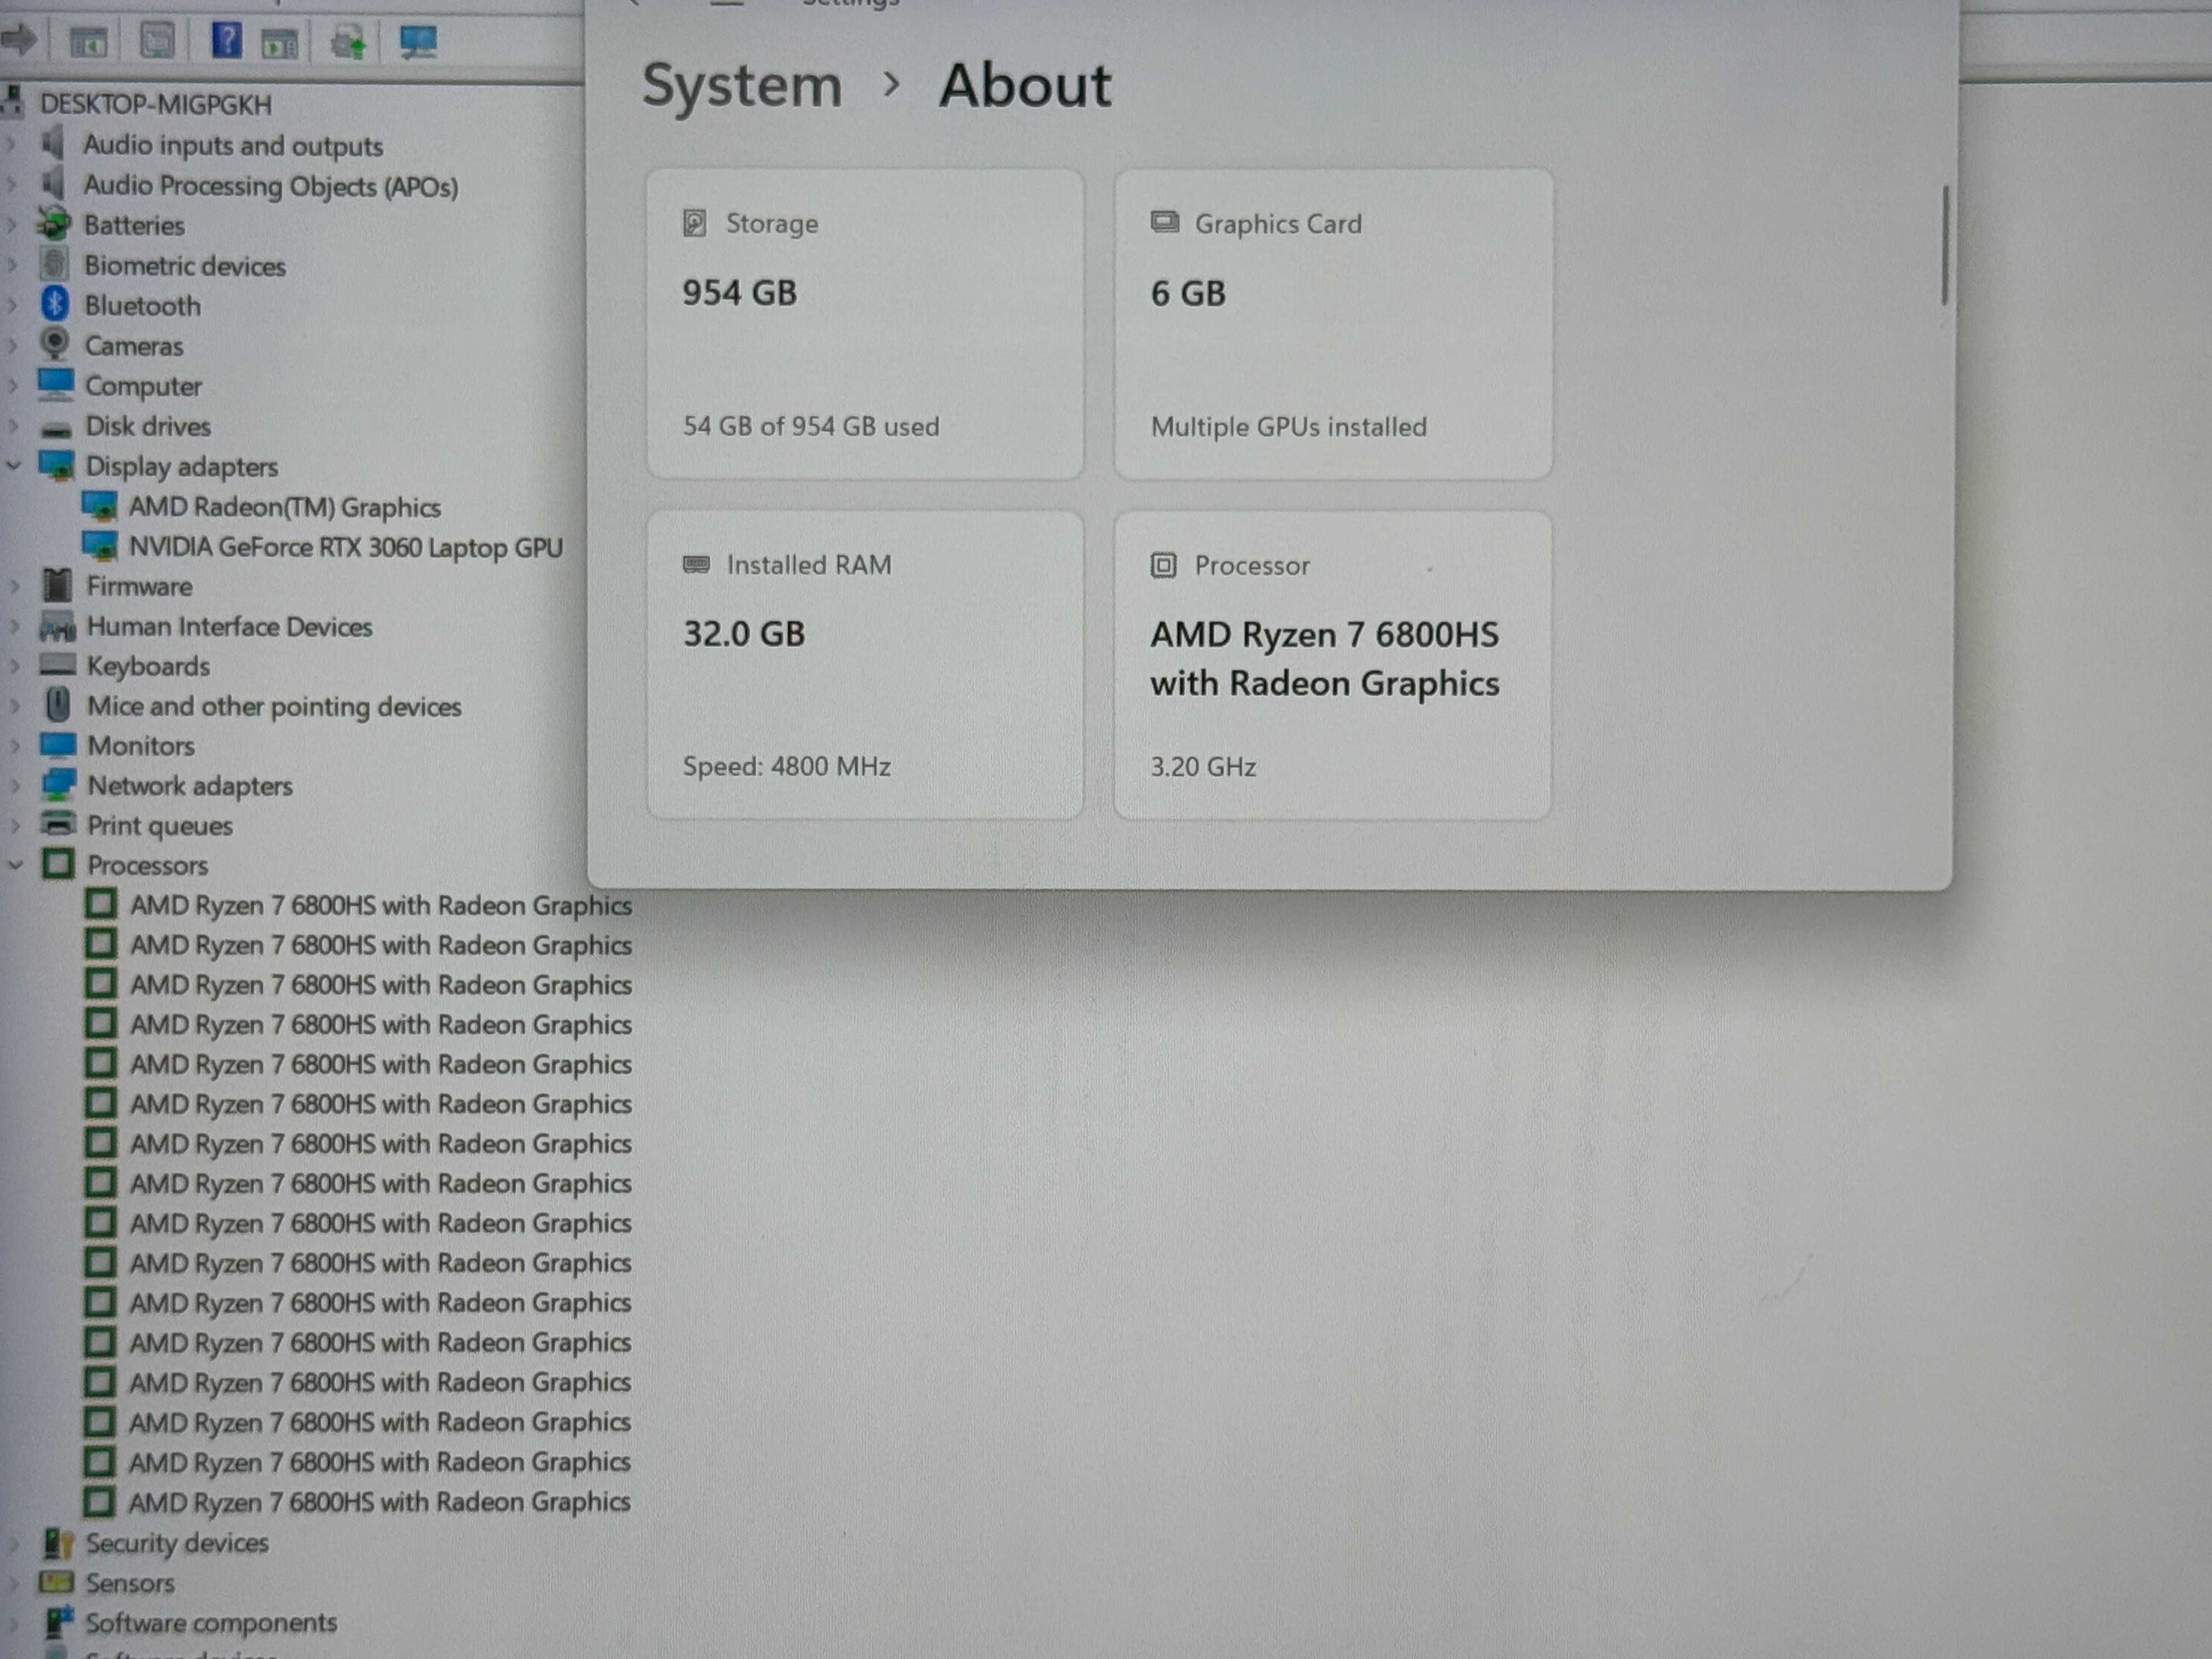Screen dimensions: 2212x1659
Task: Click 'Speed: 4800 MHz' text
Action: pyautogui.click(x=787, y=766)
